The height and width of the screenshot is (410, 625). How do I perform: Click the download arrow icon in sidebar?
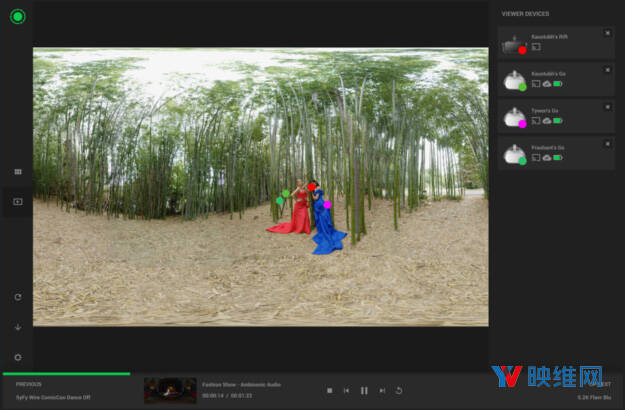17,327
